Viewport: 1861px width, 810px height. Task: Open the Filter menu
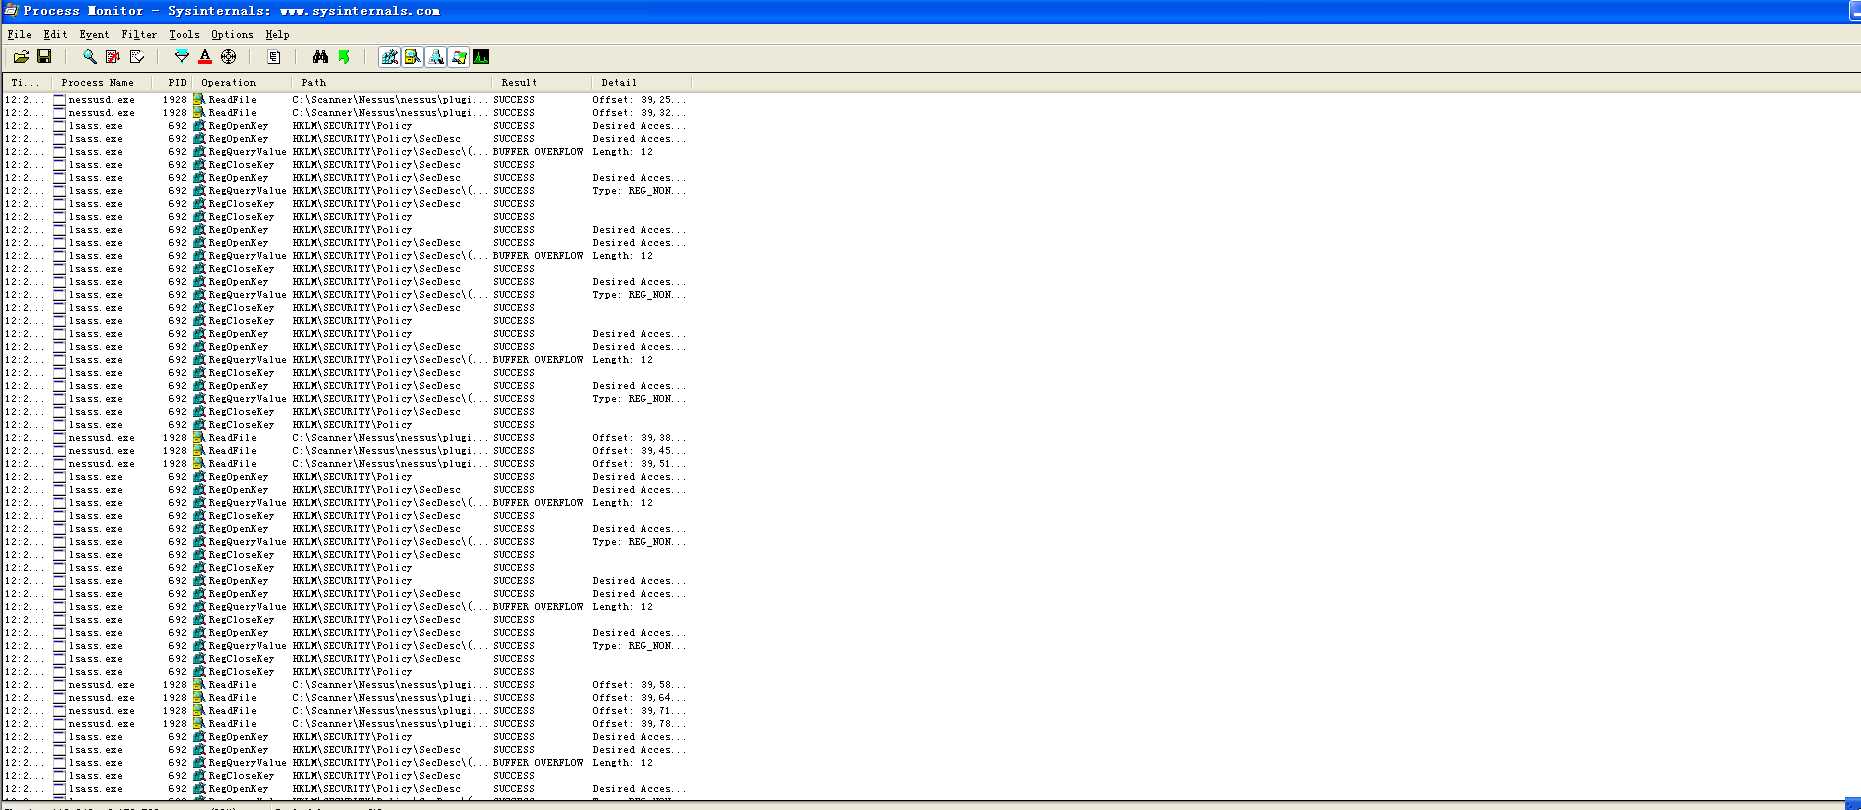click(139, 34)
